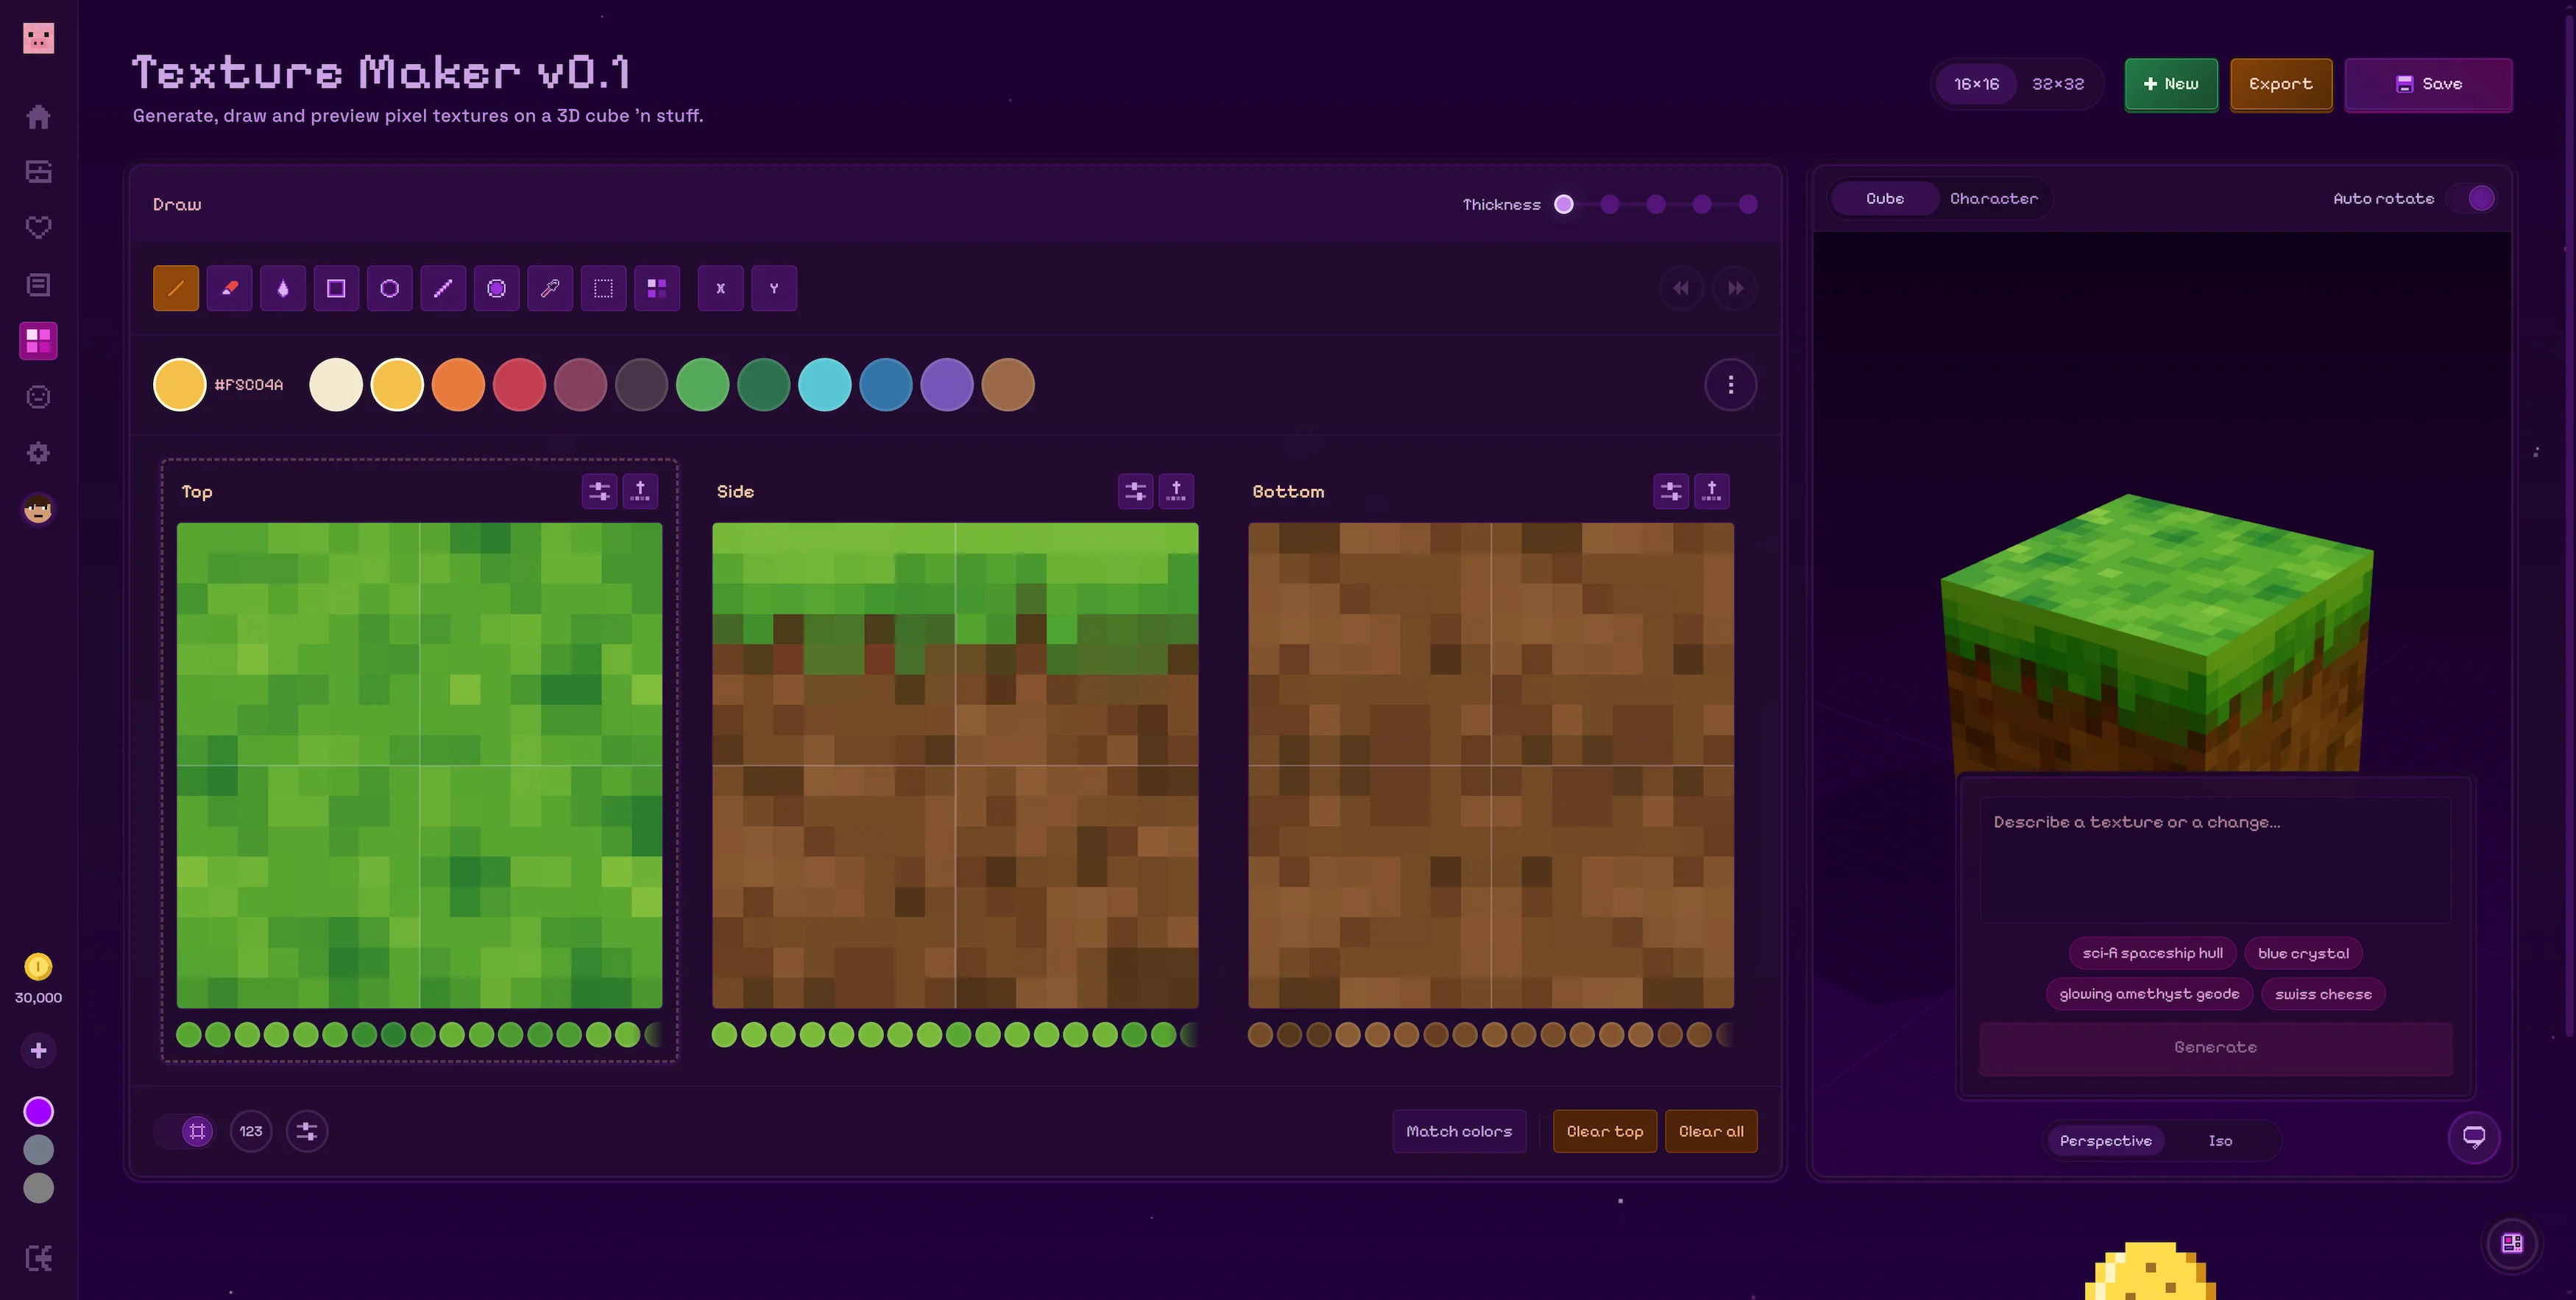Screen dimensions: 2576x1300
Task: Click the pig logo in sidebar
Action: tap(39, 39)
